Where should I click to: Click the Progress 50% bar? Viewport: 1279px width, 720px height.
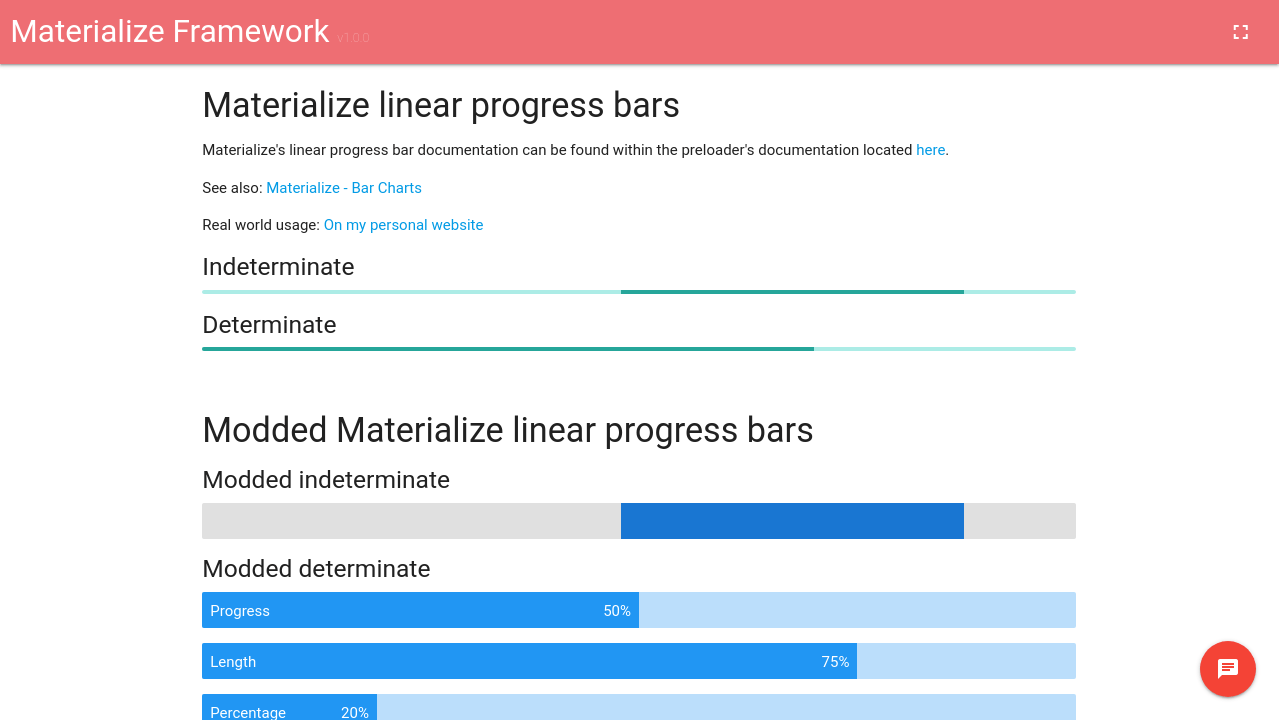click(x=638, y=610)
